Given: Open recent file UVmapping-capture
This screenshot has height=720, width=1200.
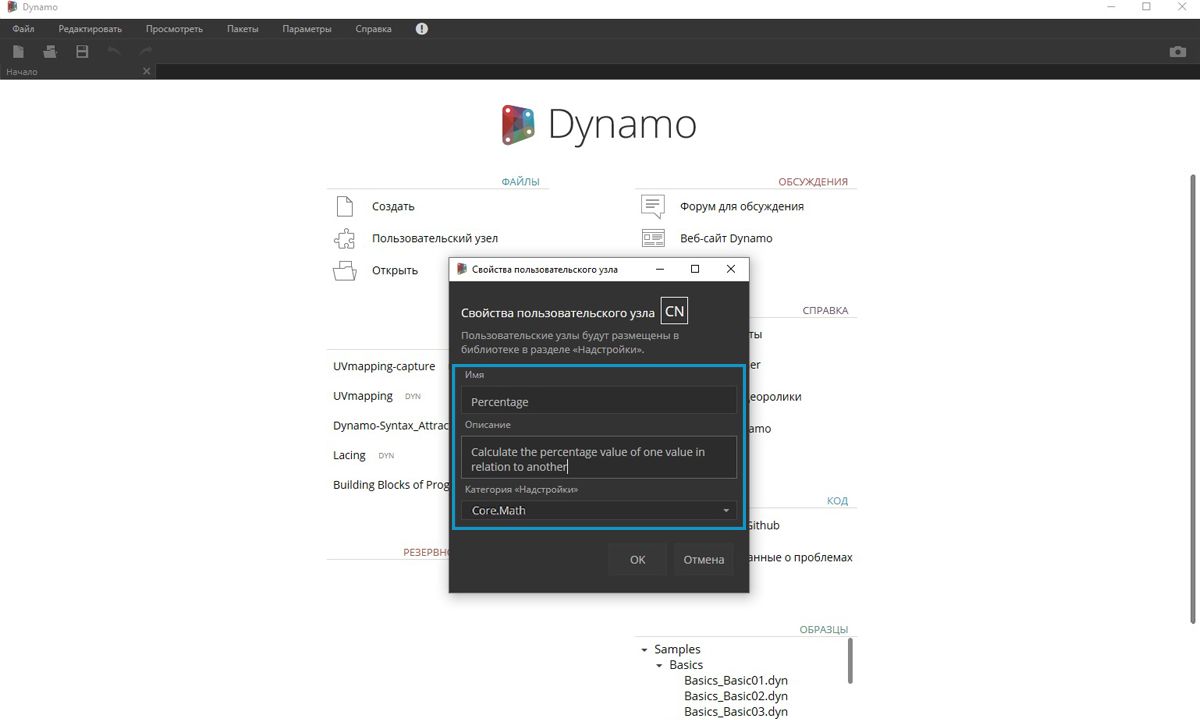Looking at the screenshot, I should pyautogui.click(x=384, y=366).
